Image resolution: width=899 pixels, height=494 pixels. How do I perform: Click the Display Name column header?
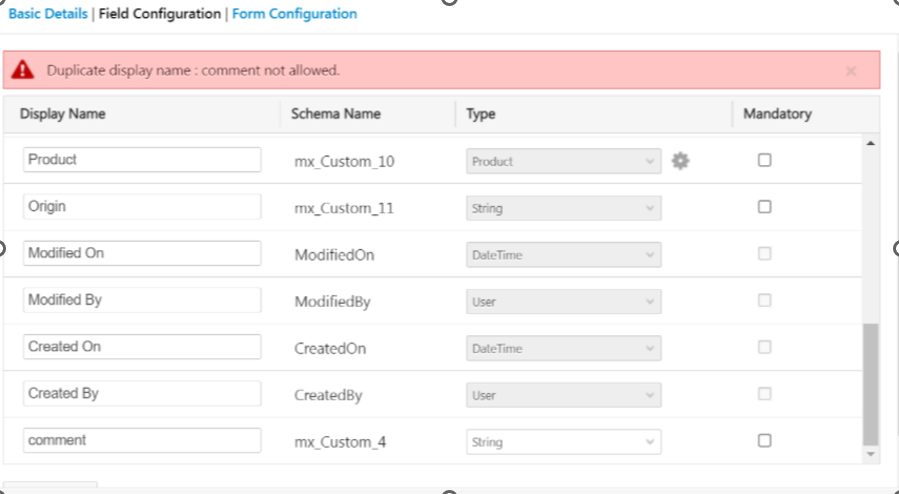point(63,114)
